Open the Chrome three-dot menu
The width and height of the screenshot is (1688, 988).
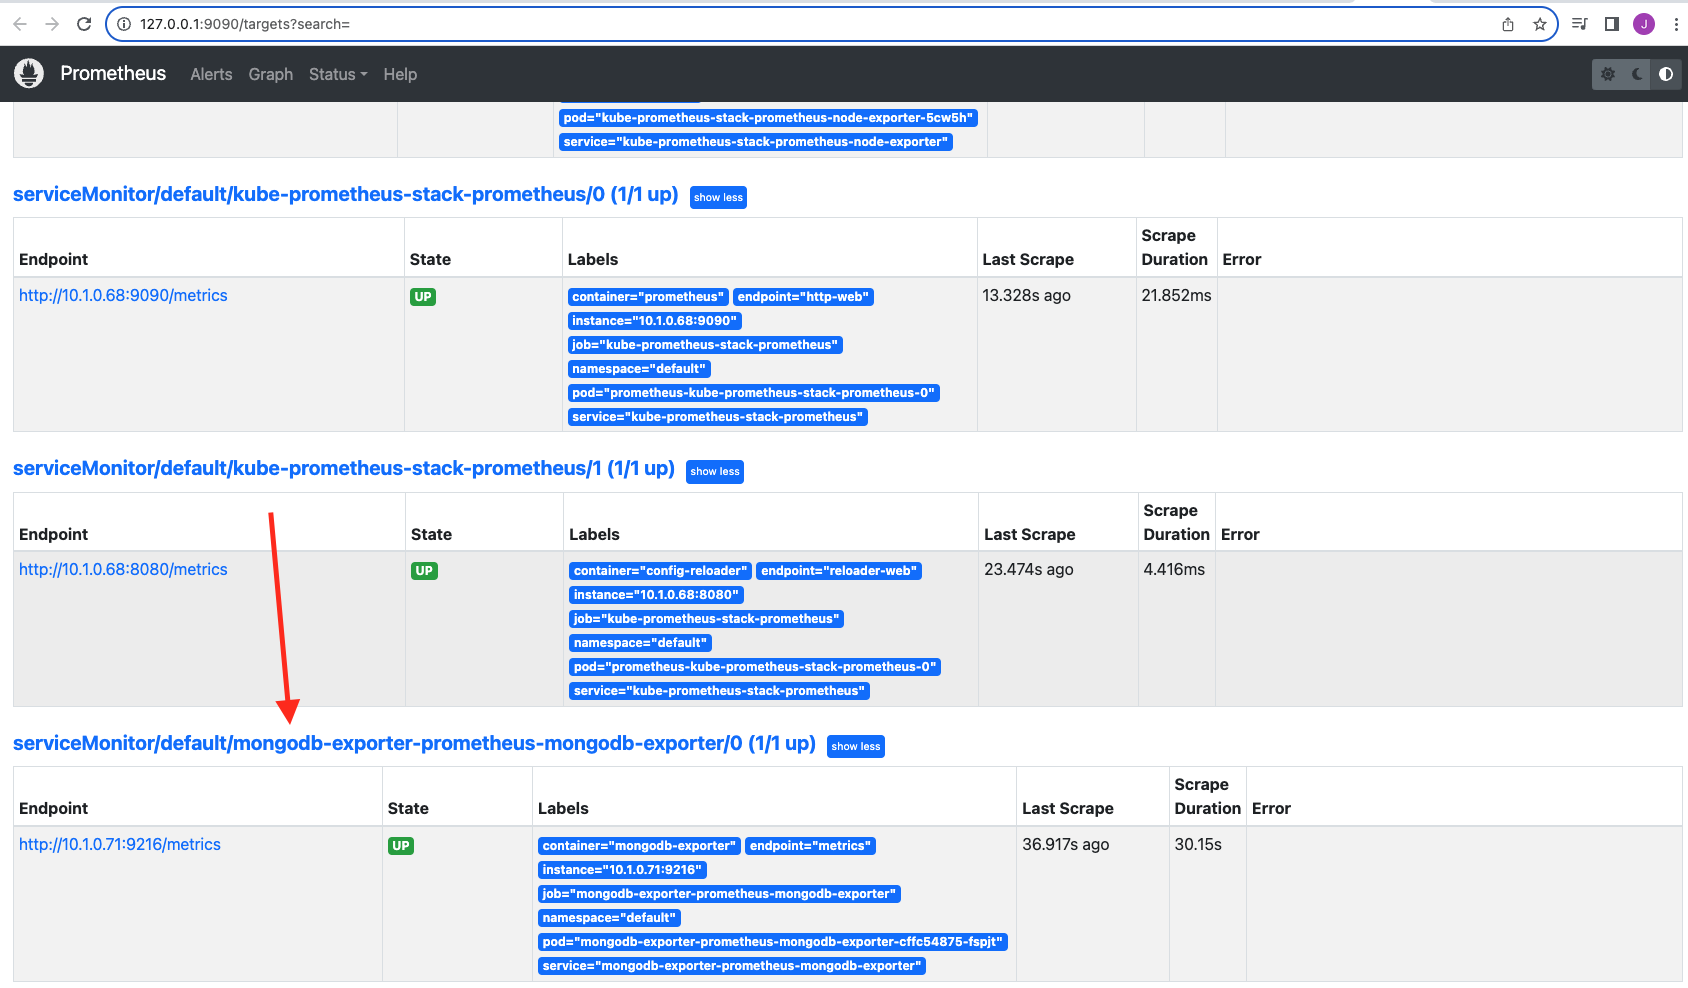tap(1677, 23)
